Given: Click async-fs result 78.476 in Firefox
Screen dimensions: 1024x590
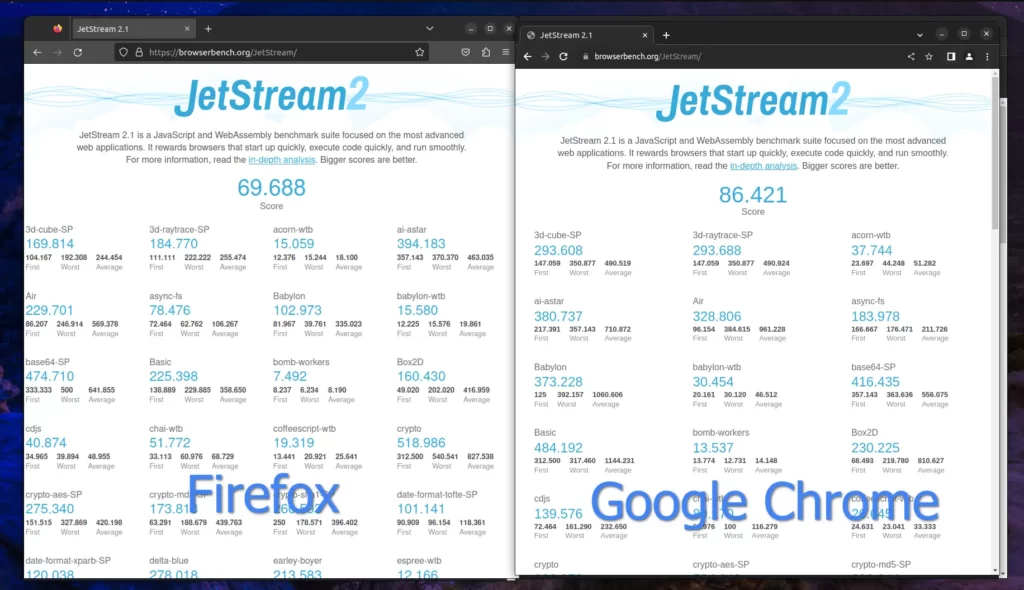Looking at the screenshot, I should pyautogui.click(x=170, y=310).
